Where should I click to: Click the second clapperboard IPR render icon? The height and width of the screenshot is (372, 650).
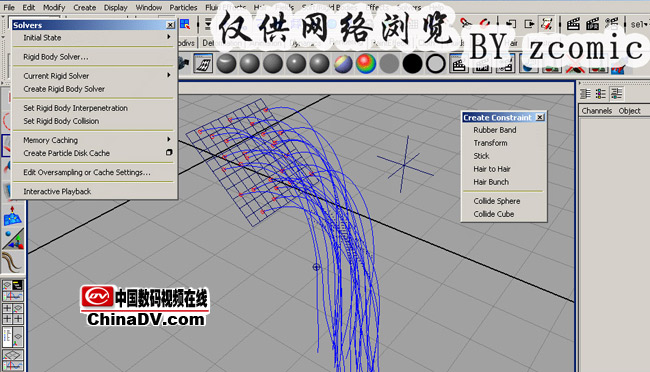(x=592, y=24)
